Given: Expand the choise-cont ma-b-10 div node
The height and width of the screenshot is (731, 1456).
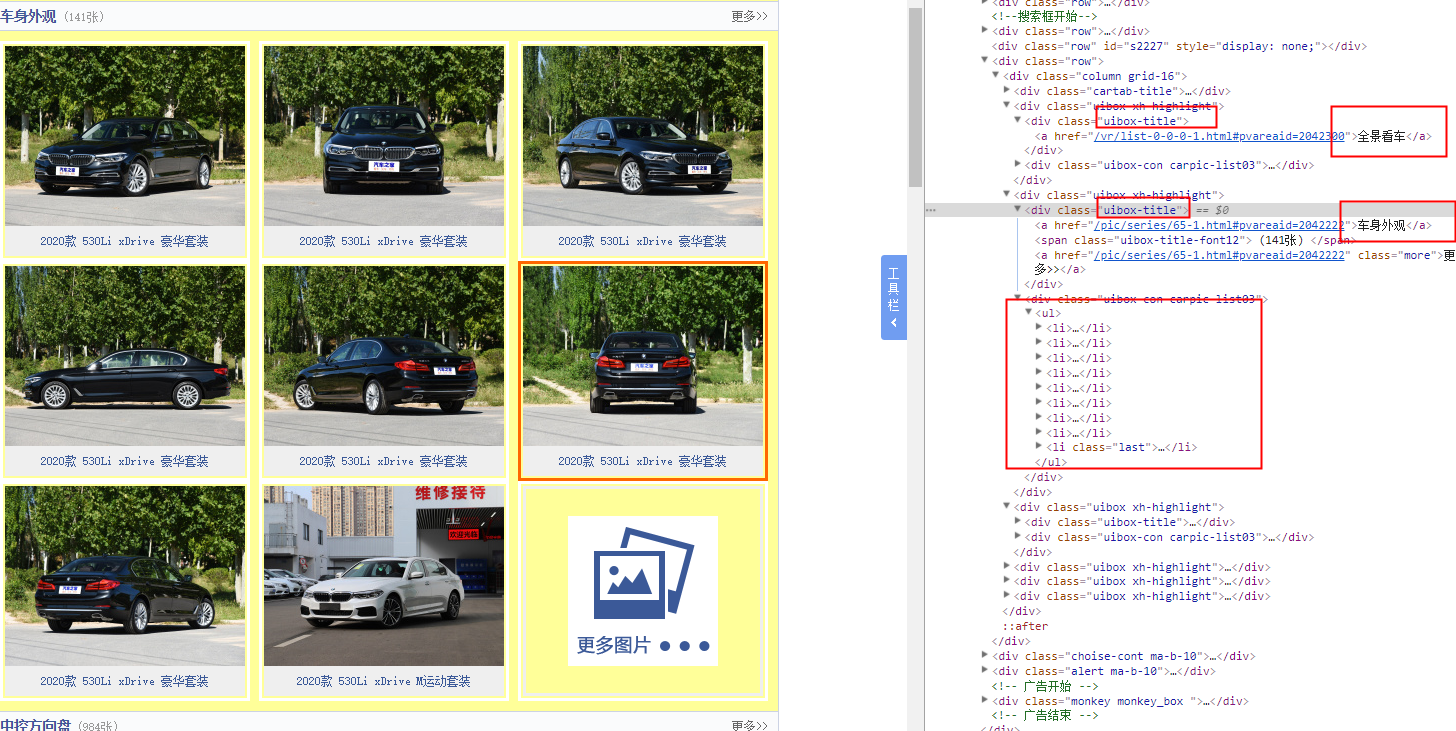Looking at the screenshot, I should [x=986, y=656].
